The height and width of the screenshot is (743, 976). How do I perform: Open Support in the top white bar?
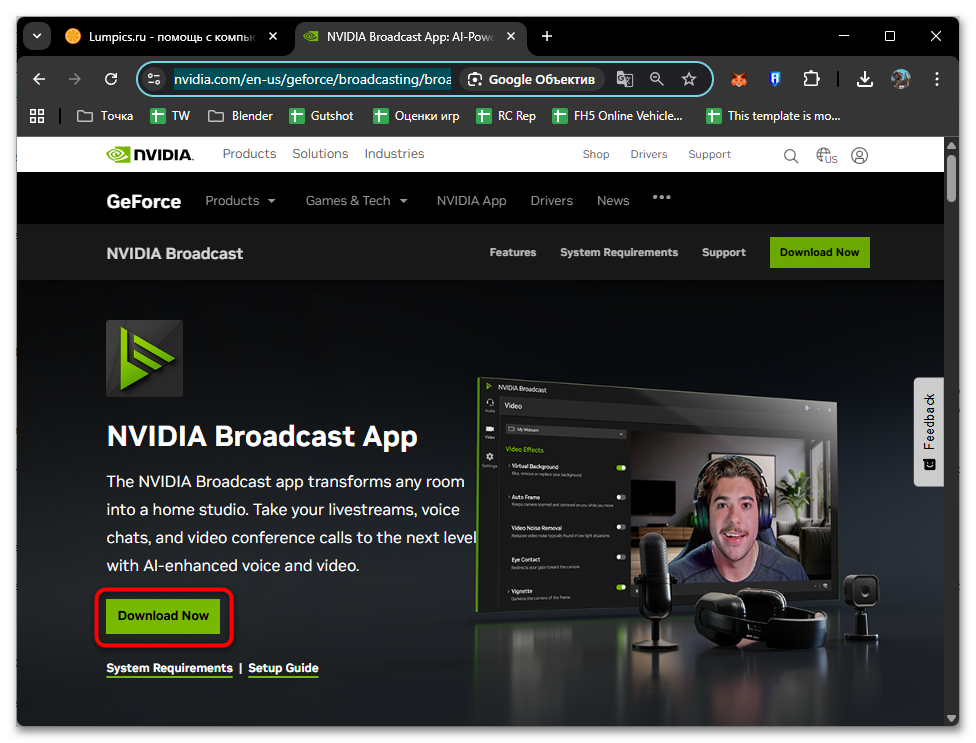709,154
